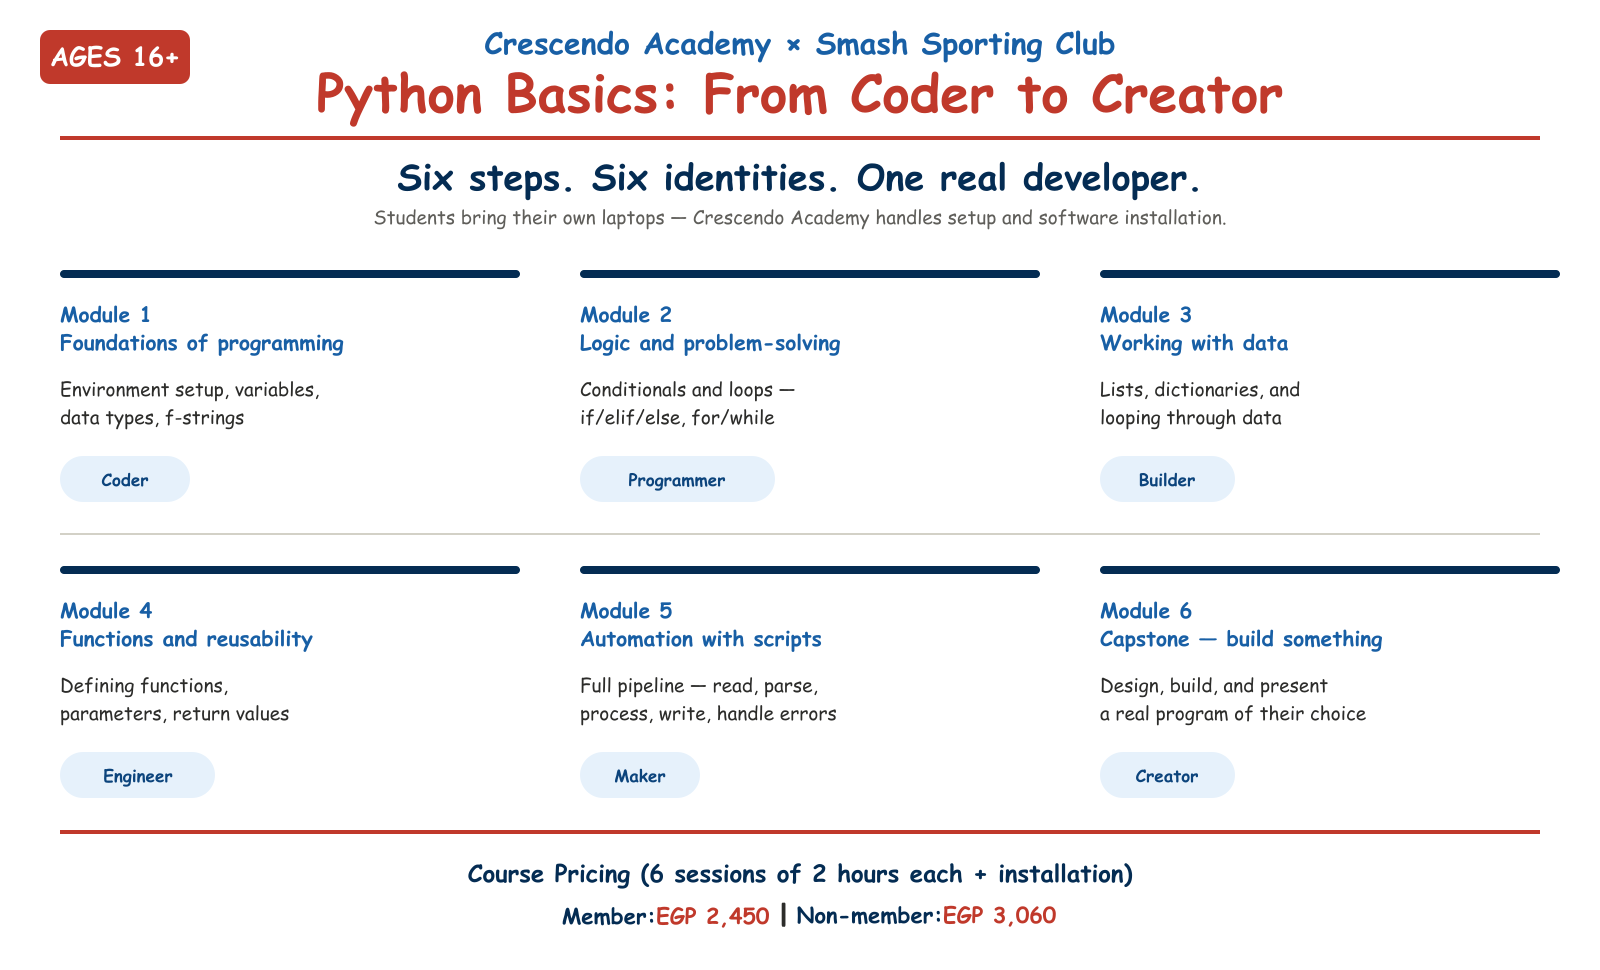This screenshot has height=970, width=1600.
Task: Select the Programmer identity pill
Action: (x=677, y=479)
